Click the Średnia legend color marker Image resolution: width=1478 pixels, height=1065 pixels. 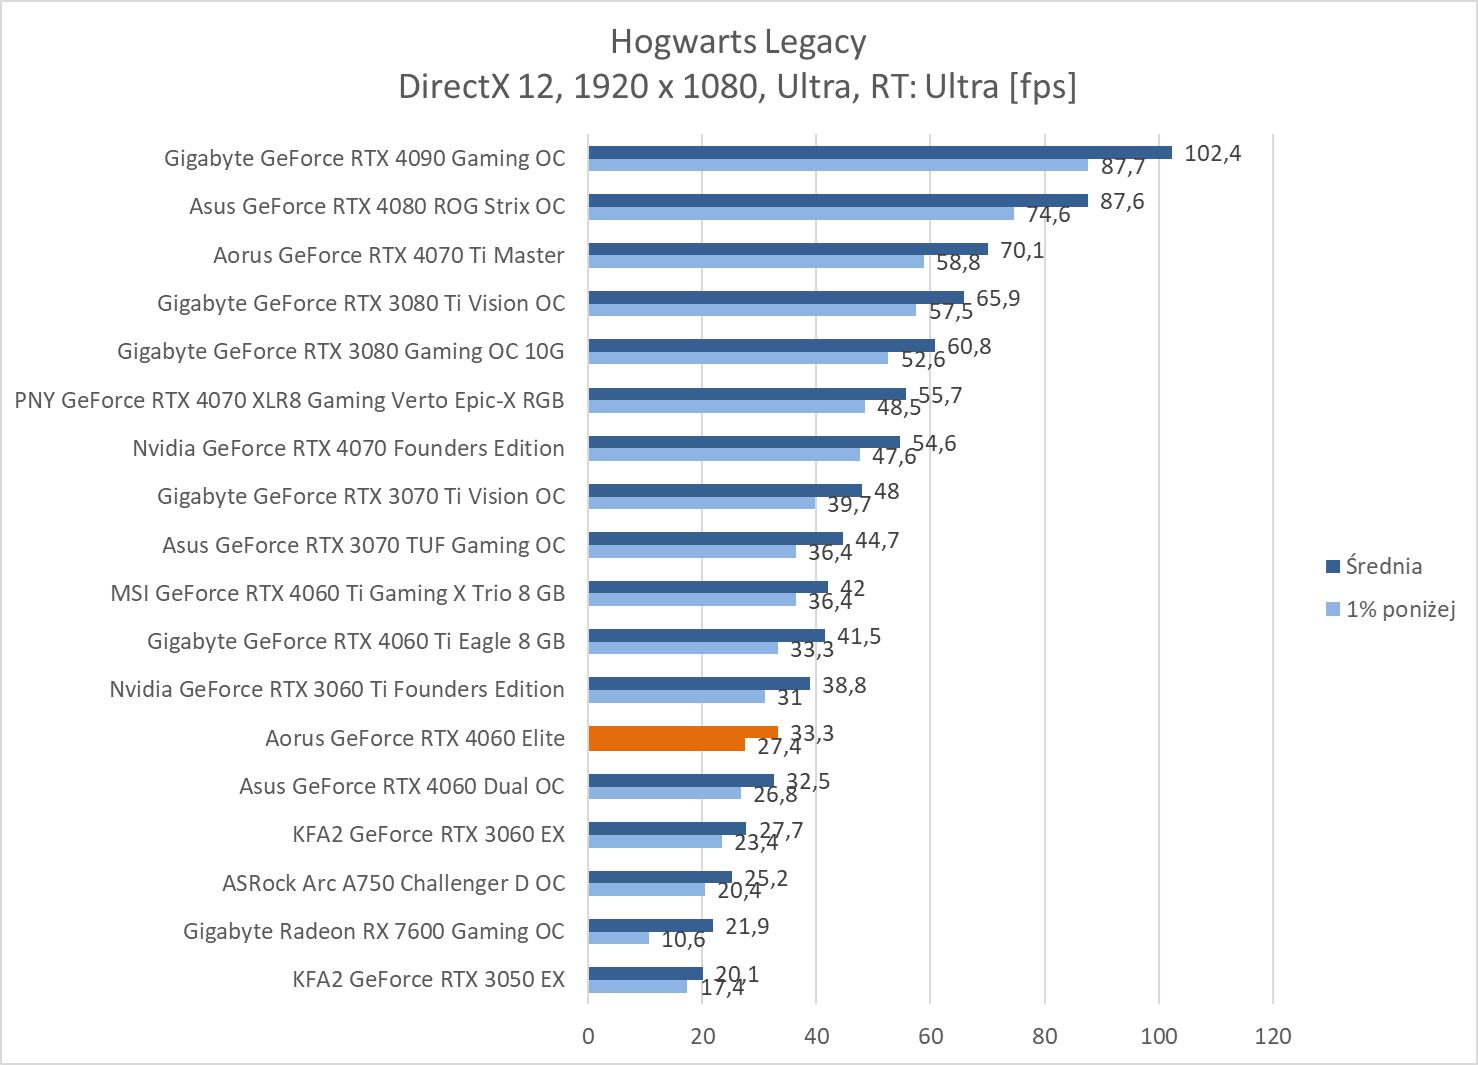1332,567
